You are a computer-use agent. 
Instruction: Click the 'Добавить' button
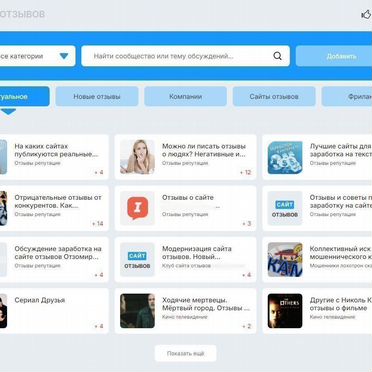pyautogui.click(x=334, y=56)
